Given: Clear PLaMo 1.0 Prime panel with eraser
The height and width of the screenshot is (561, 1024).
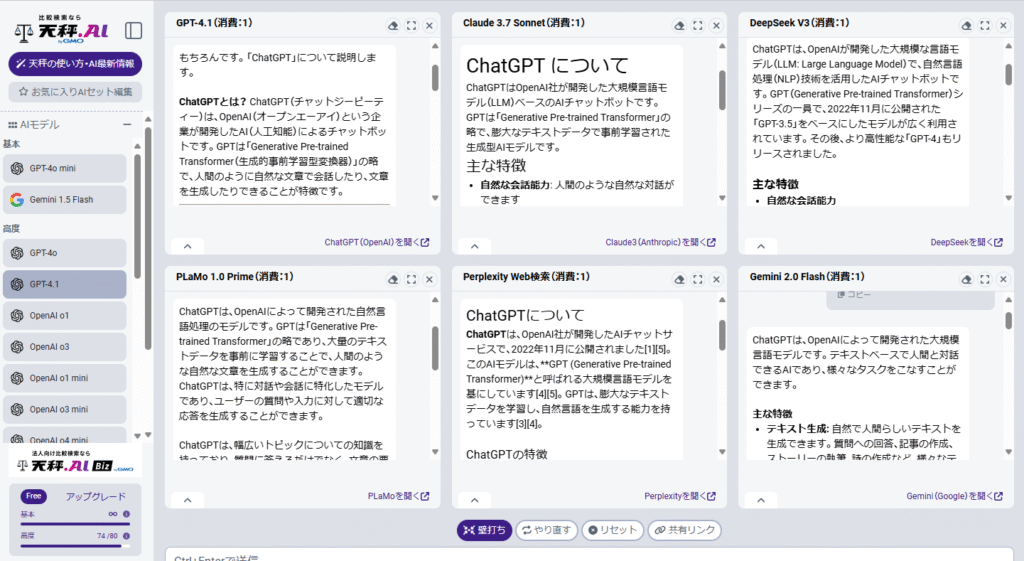Looking at the screenshot, I should point(392,280).
